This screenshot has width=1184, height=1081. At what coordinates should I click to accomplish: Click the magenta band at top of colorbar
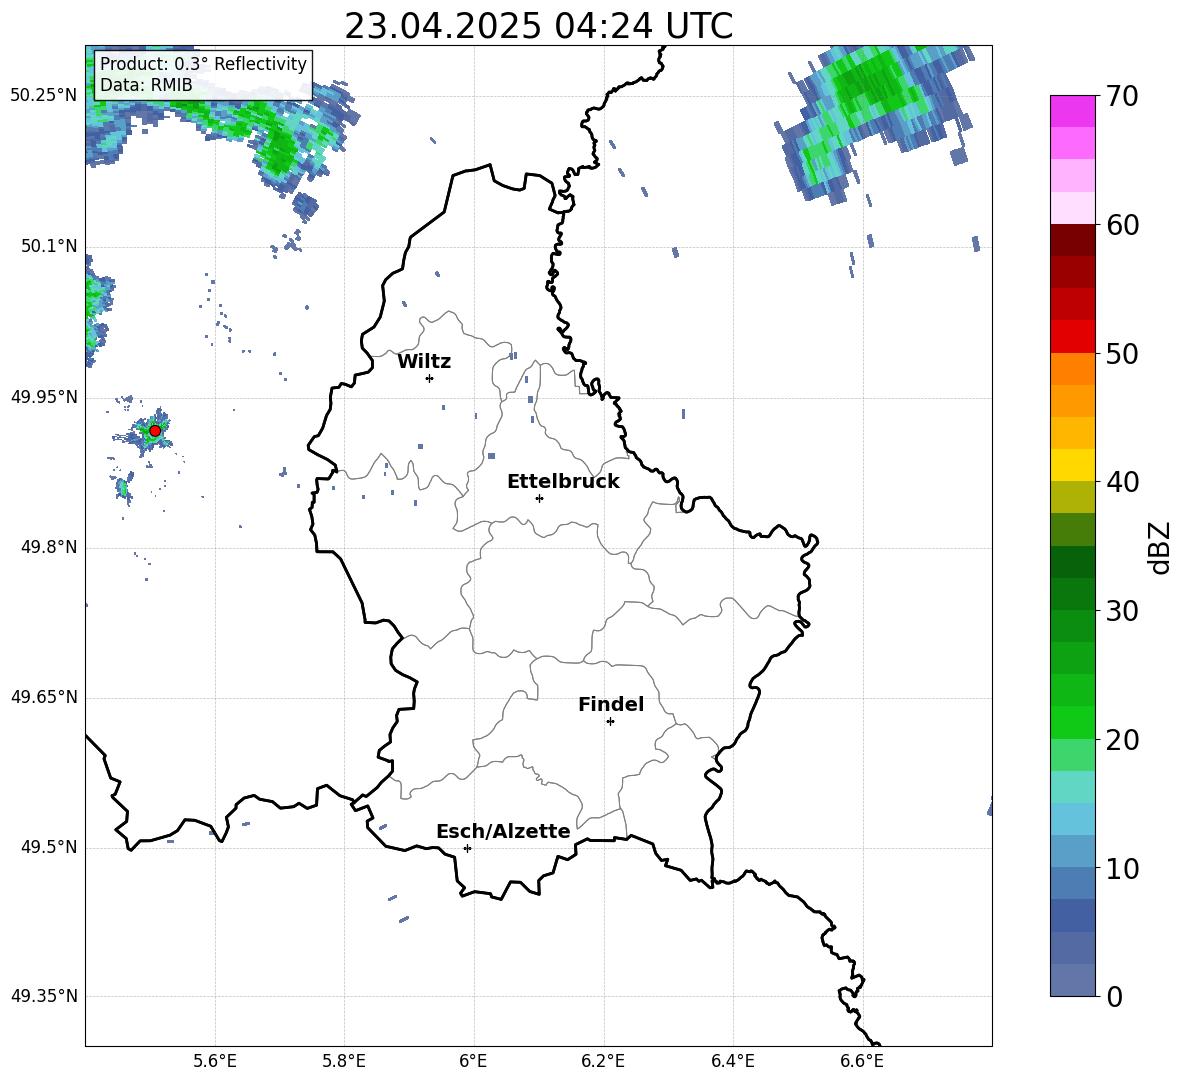click(x=1073, y=111)
